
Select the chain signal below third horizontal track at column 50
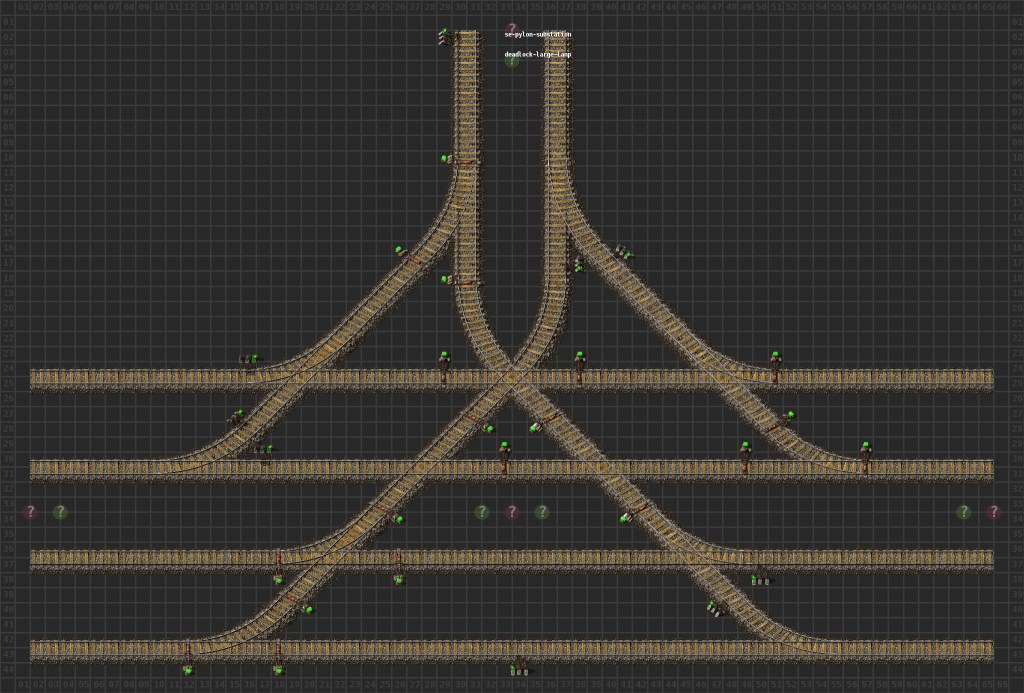(x=760, y=579)
